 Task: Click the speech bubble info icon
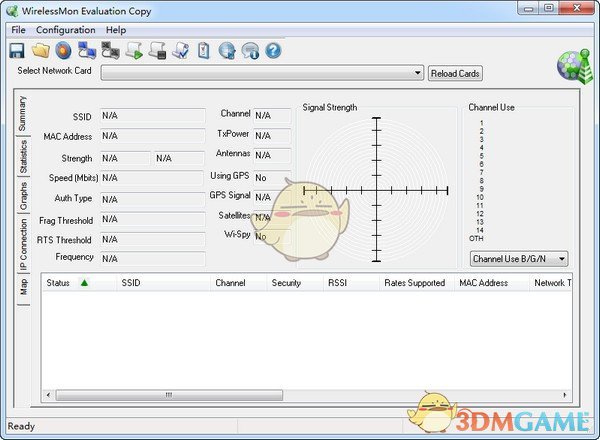pyautogui.click(x=250, y=51)
